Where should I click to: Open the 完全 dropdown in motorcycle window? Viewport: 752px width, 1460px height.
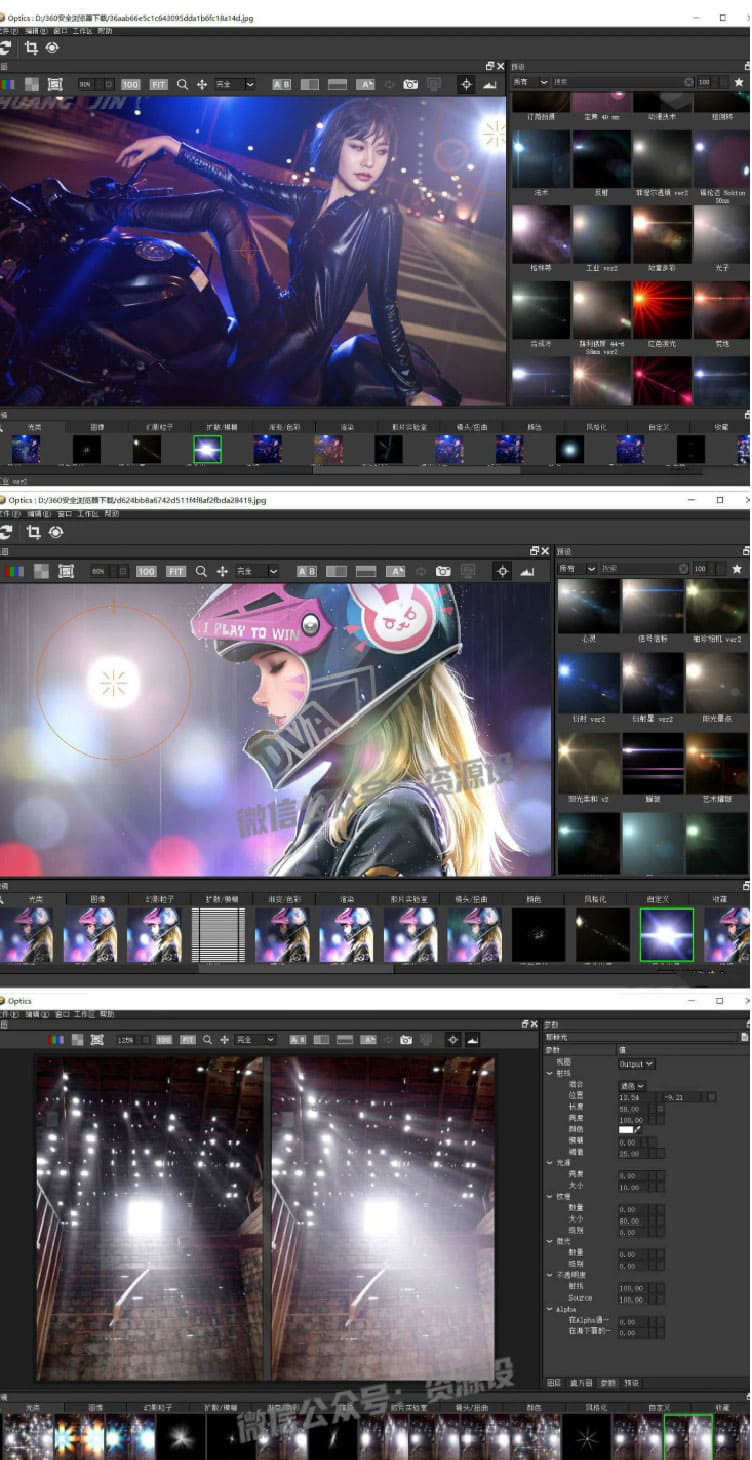[235, 85]
